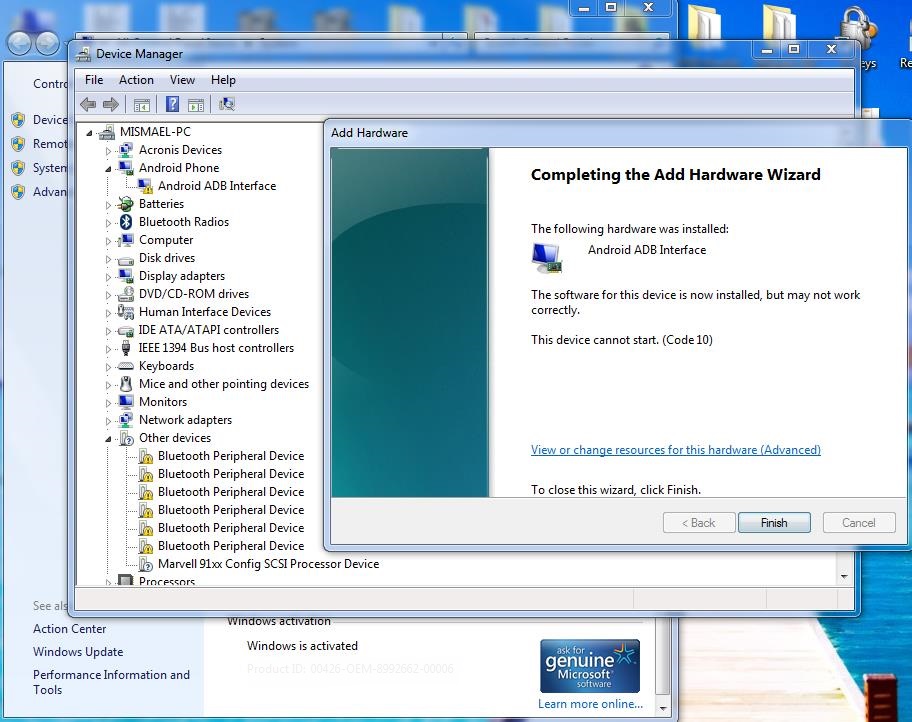Click the hardware icon in Add Hardware wizard
This screenshot has height=722, width=912.
coord(547,258)
